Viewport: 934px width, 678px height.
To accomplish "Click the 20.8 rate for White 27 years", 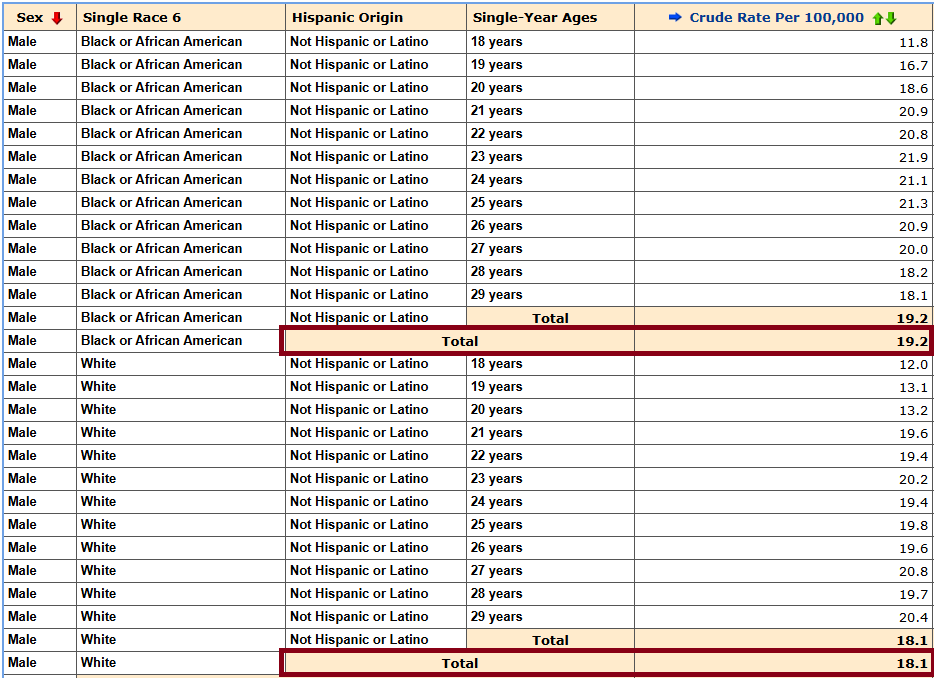I will pyautogui.click(x=913, y=571).
